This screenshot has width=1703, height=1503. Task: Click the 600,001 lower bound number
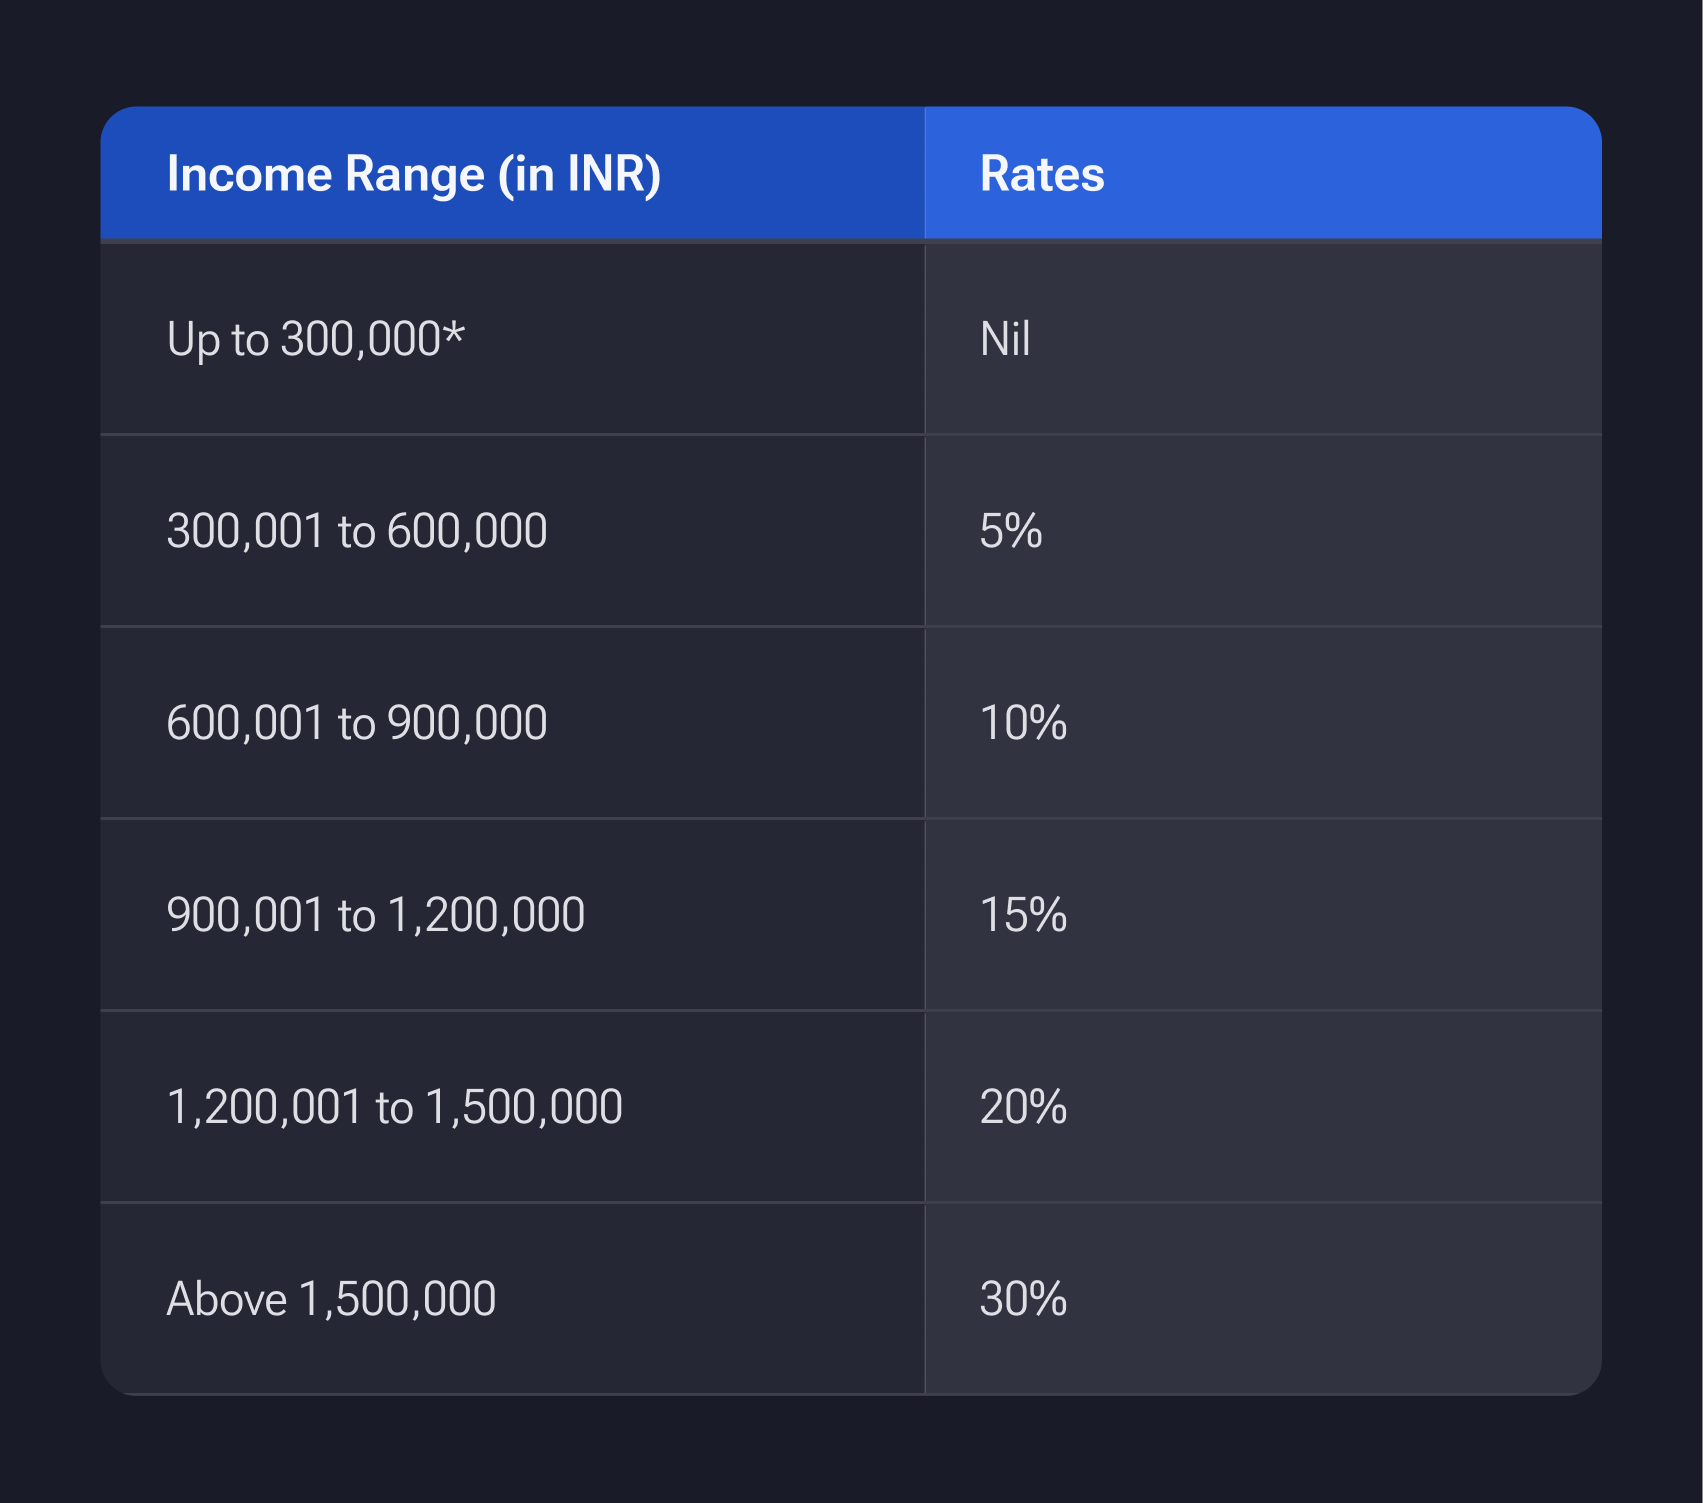point(245,723)
